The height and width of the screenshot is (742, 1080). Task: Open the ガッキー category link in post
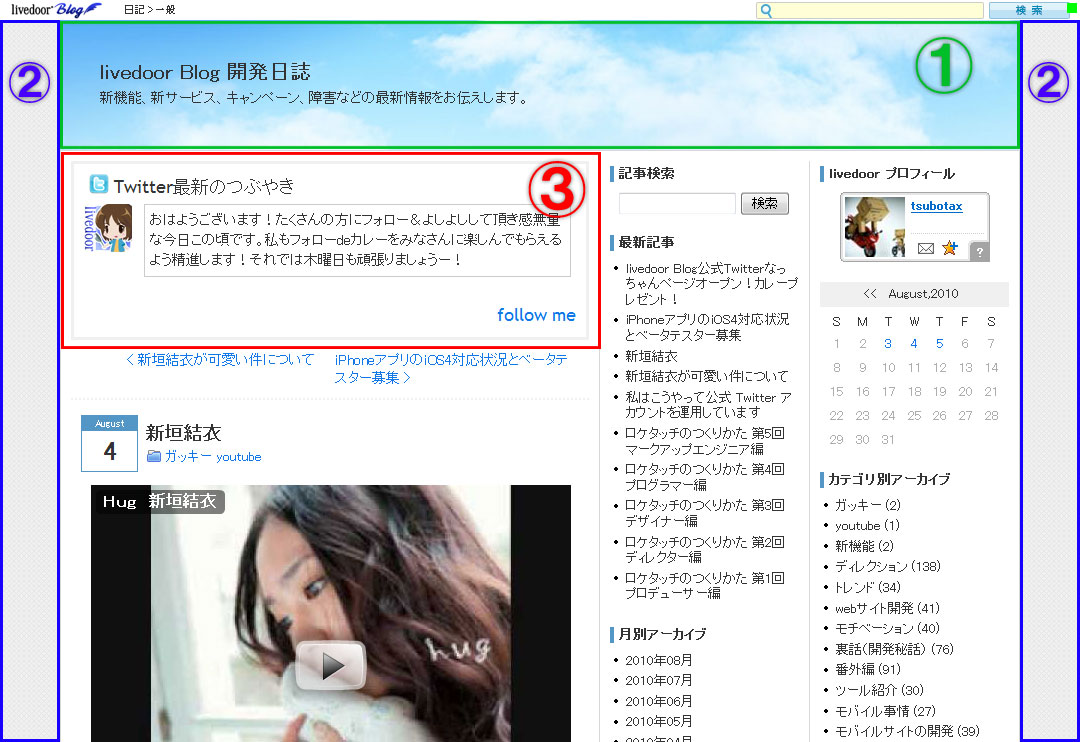187,456
